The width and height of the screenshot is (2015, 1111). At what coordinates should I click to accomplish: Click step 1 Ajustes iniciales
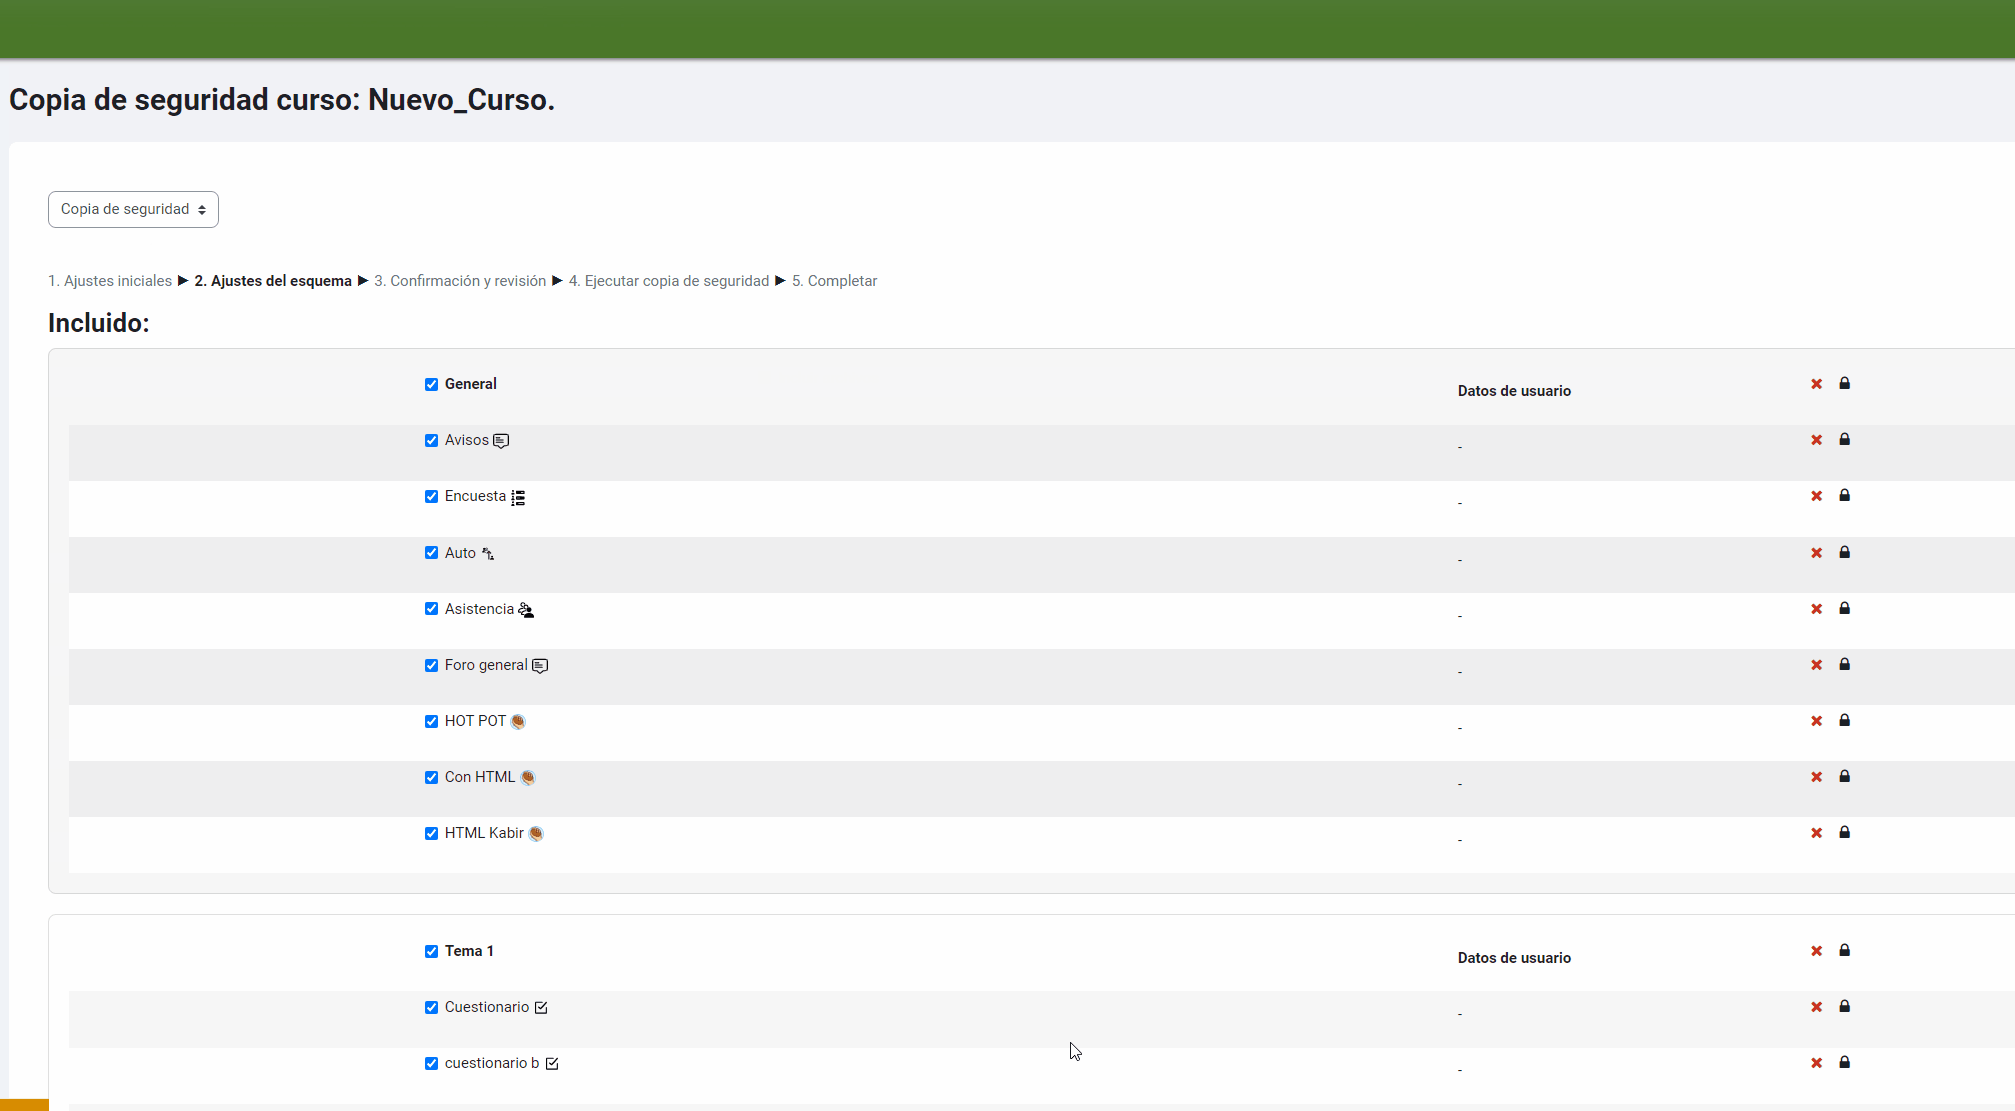[110, 281]
